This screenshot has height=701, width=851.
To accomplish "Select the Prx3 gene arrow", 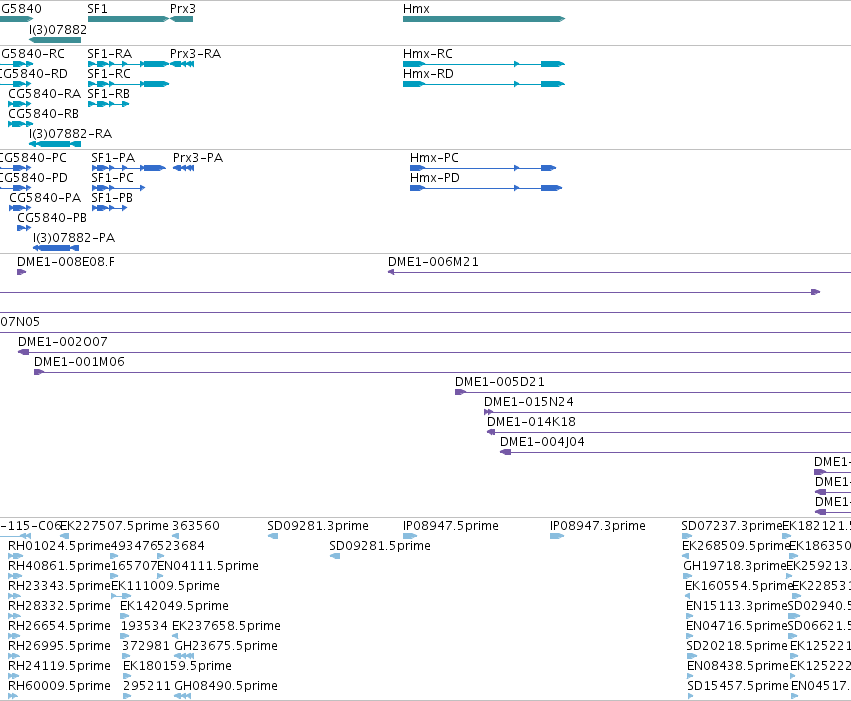I will (x=181, y=19).
